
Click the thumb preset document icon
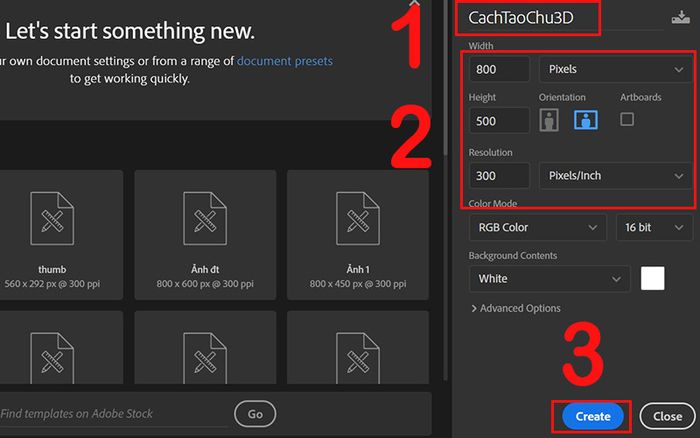tap(52, 218)
